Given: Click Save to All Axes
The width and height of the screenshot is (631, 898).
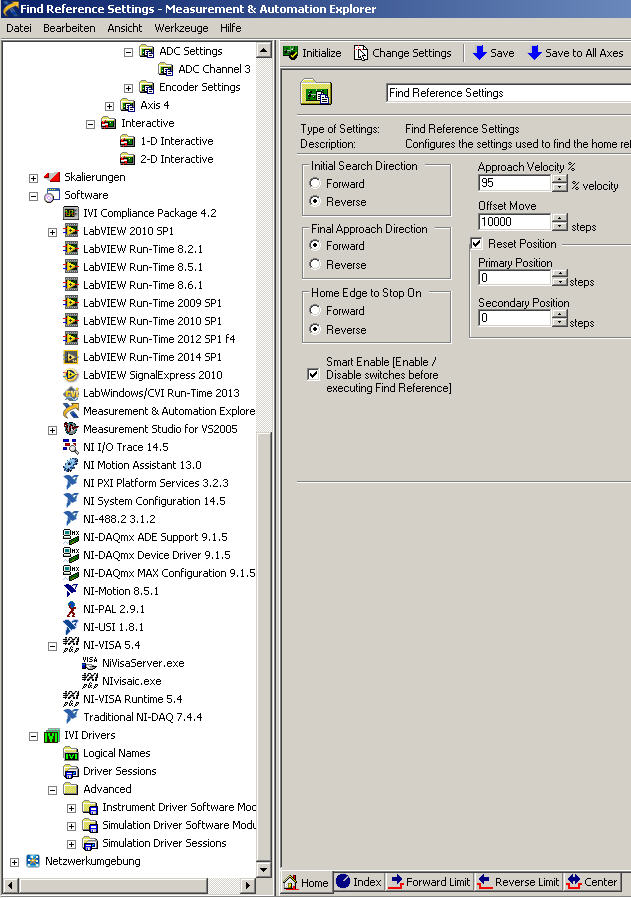Looking at the screenshot, I should [575, 53].
